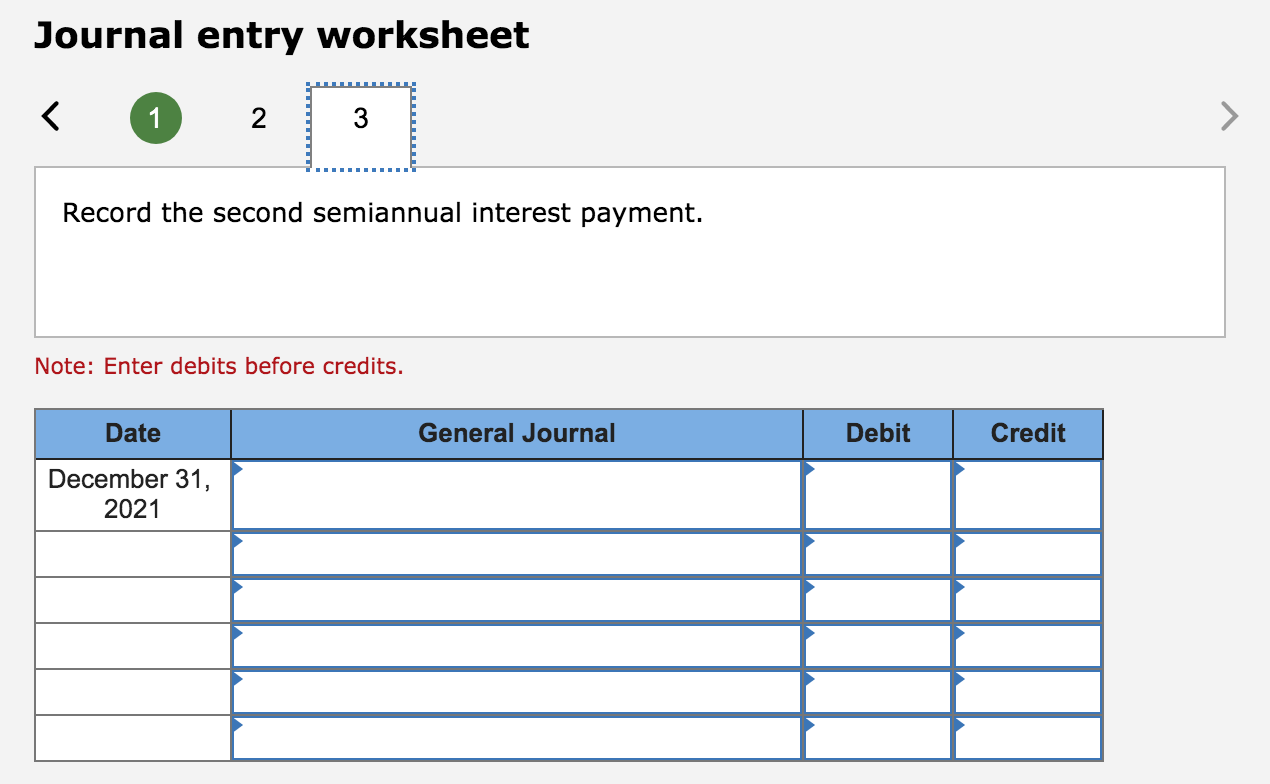
Task: Open journal entry tab 1
Action: 155,118
